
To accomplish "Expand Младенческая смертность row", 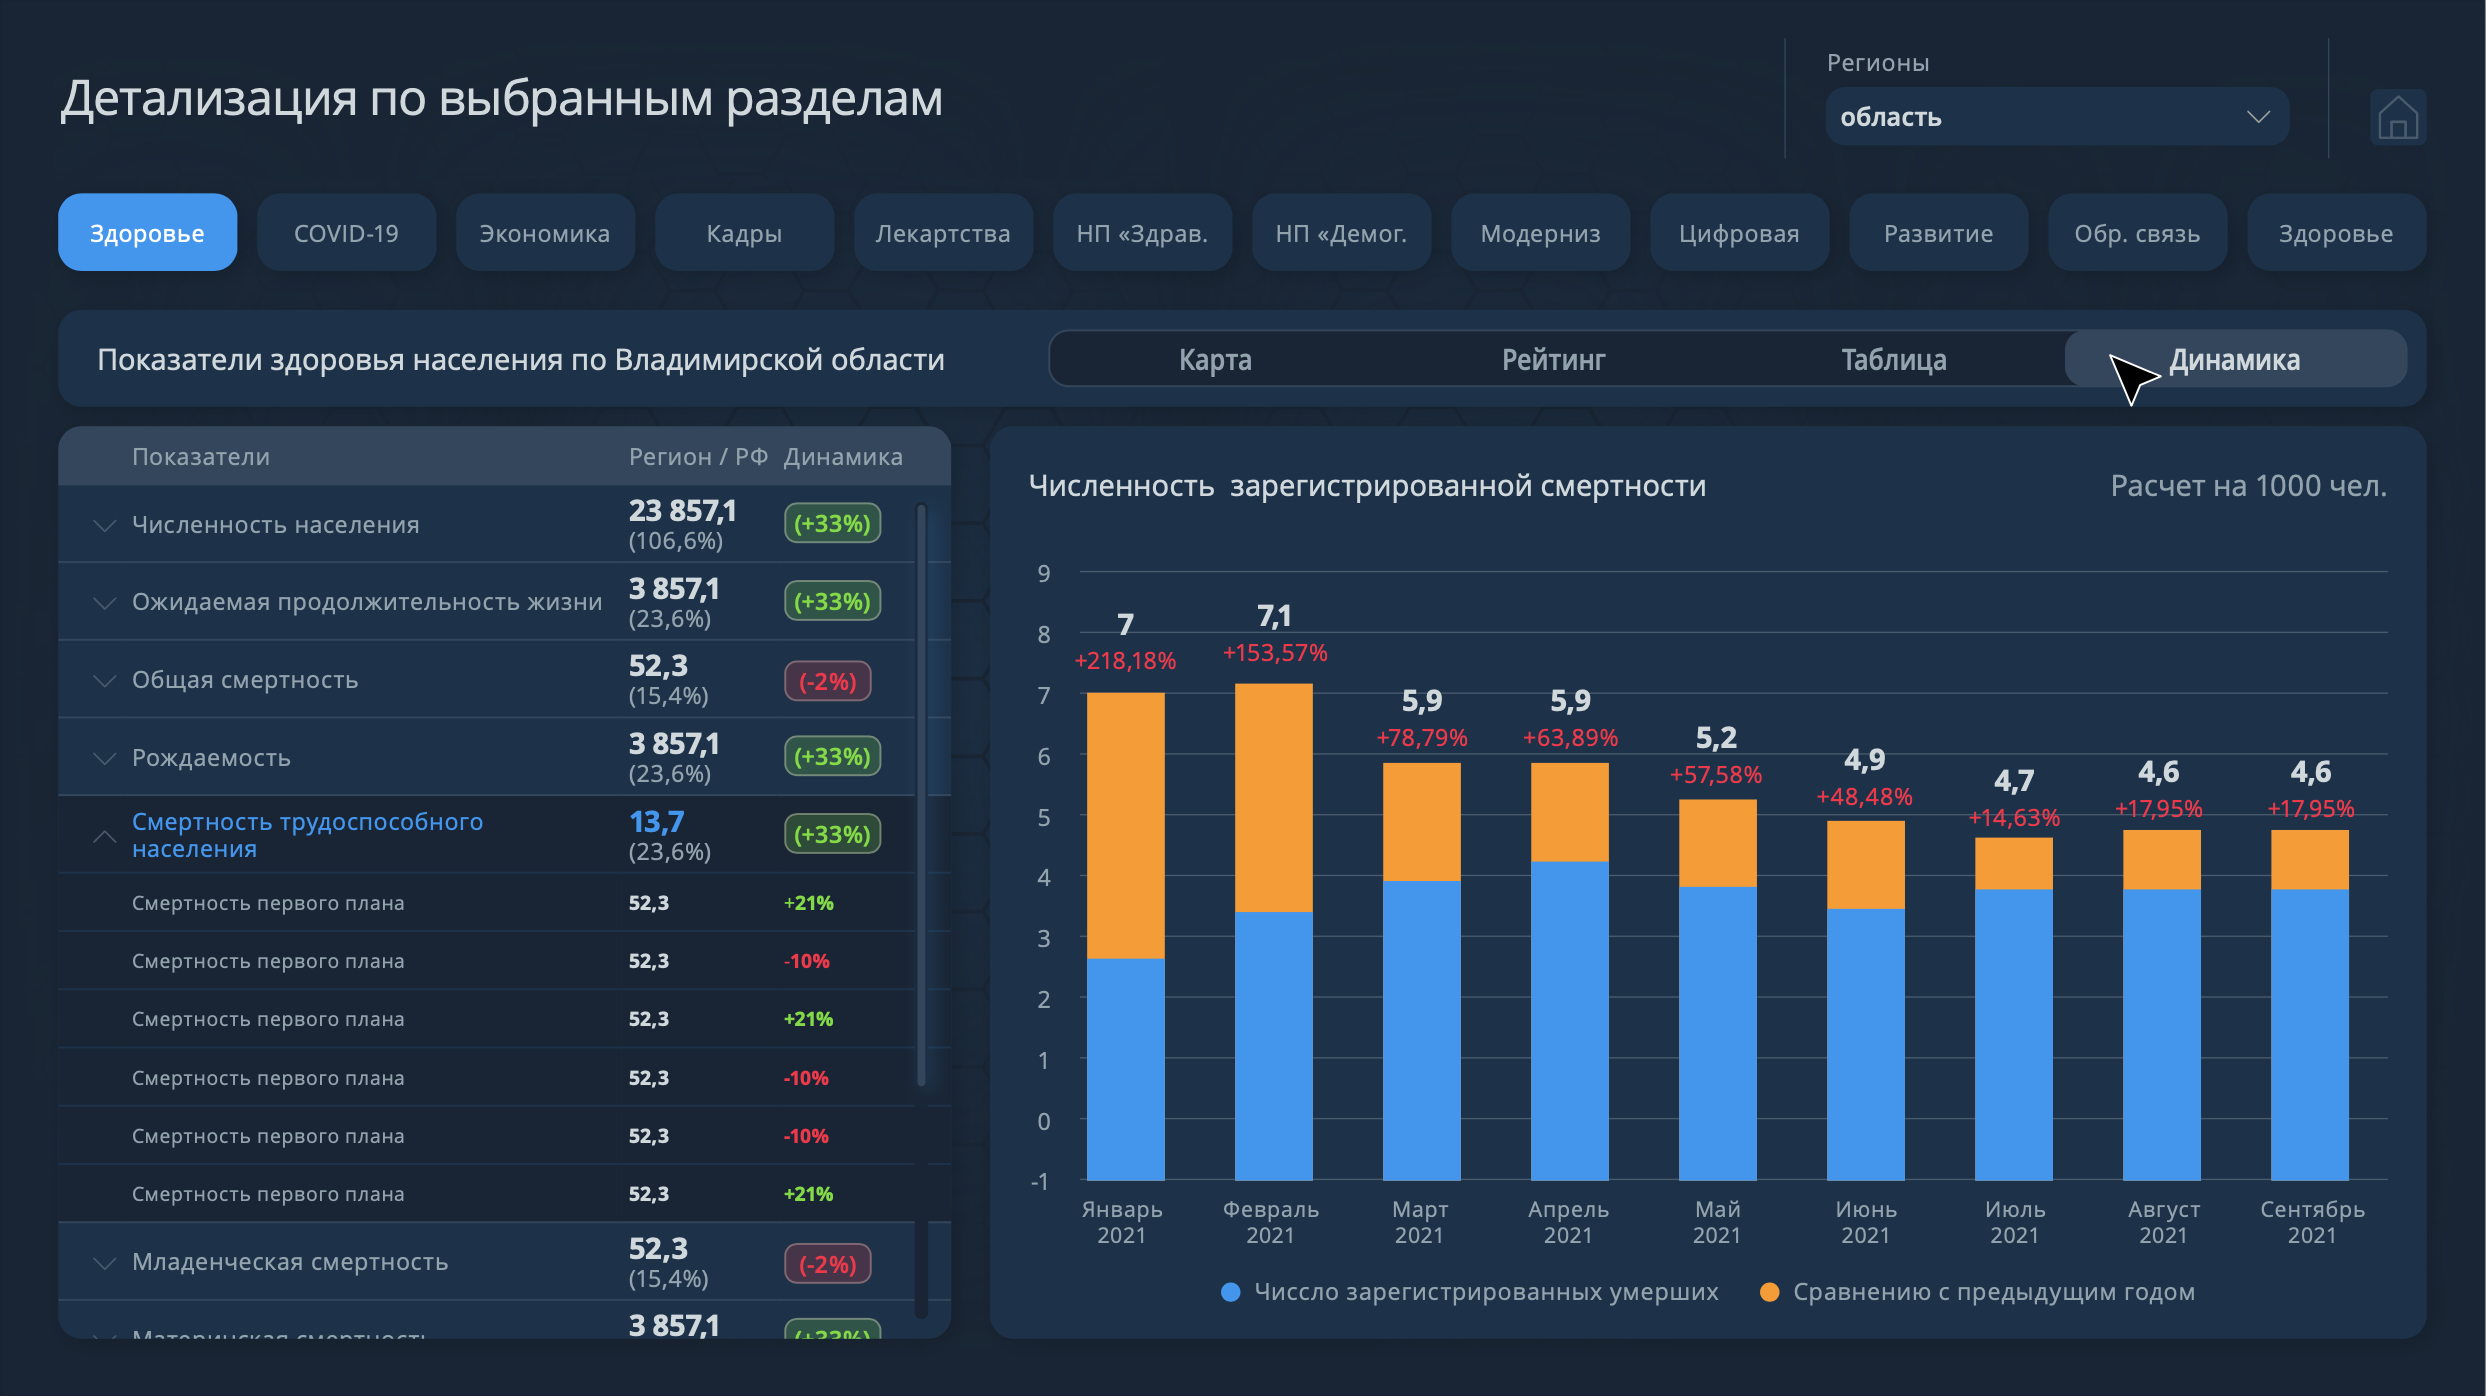I will pyautogui.click(x=104, y=1263).
